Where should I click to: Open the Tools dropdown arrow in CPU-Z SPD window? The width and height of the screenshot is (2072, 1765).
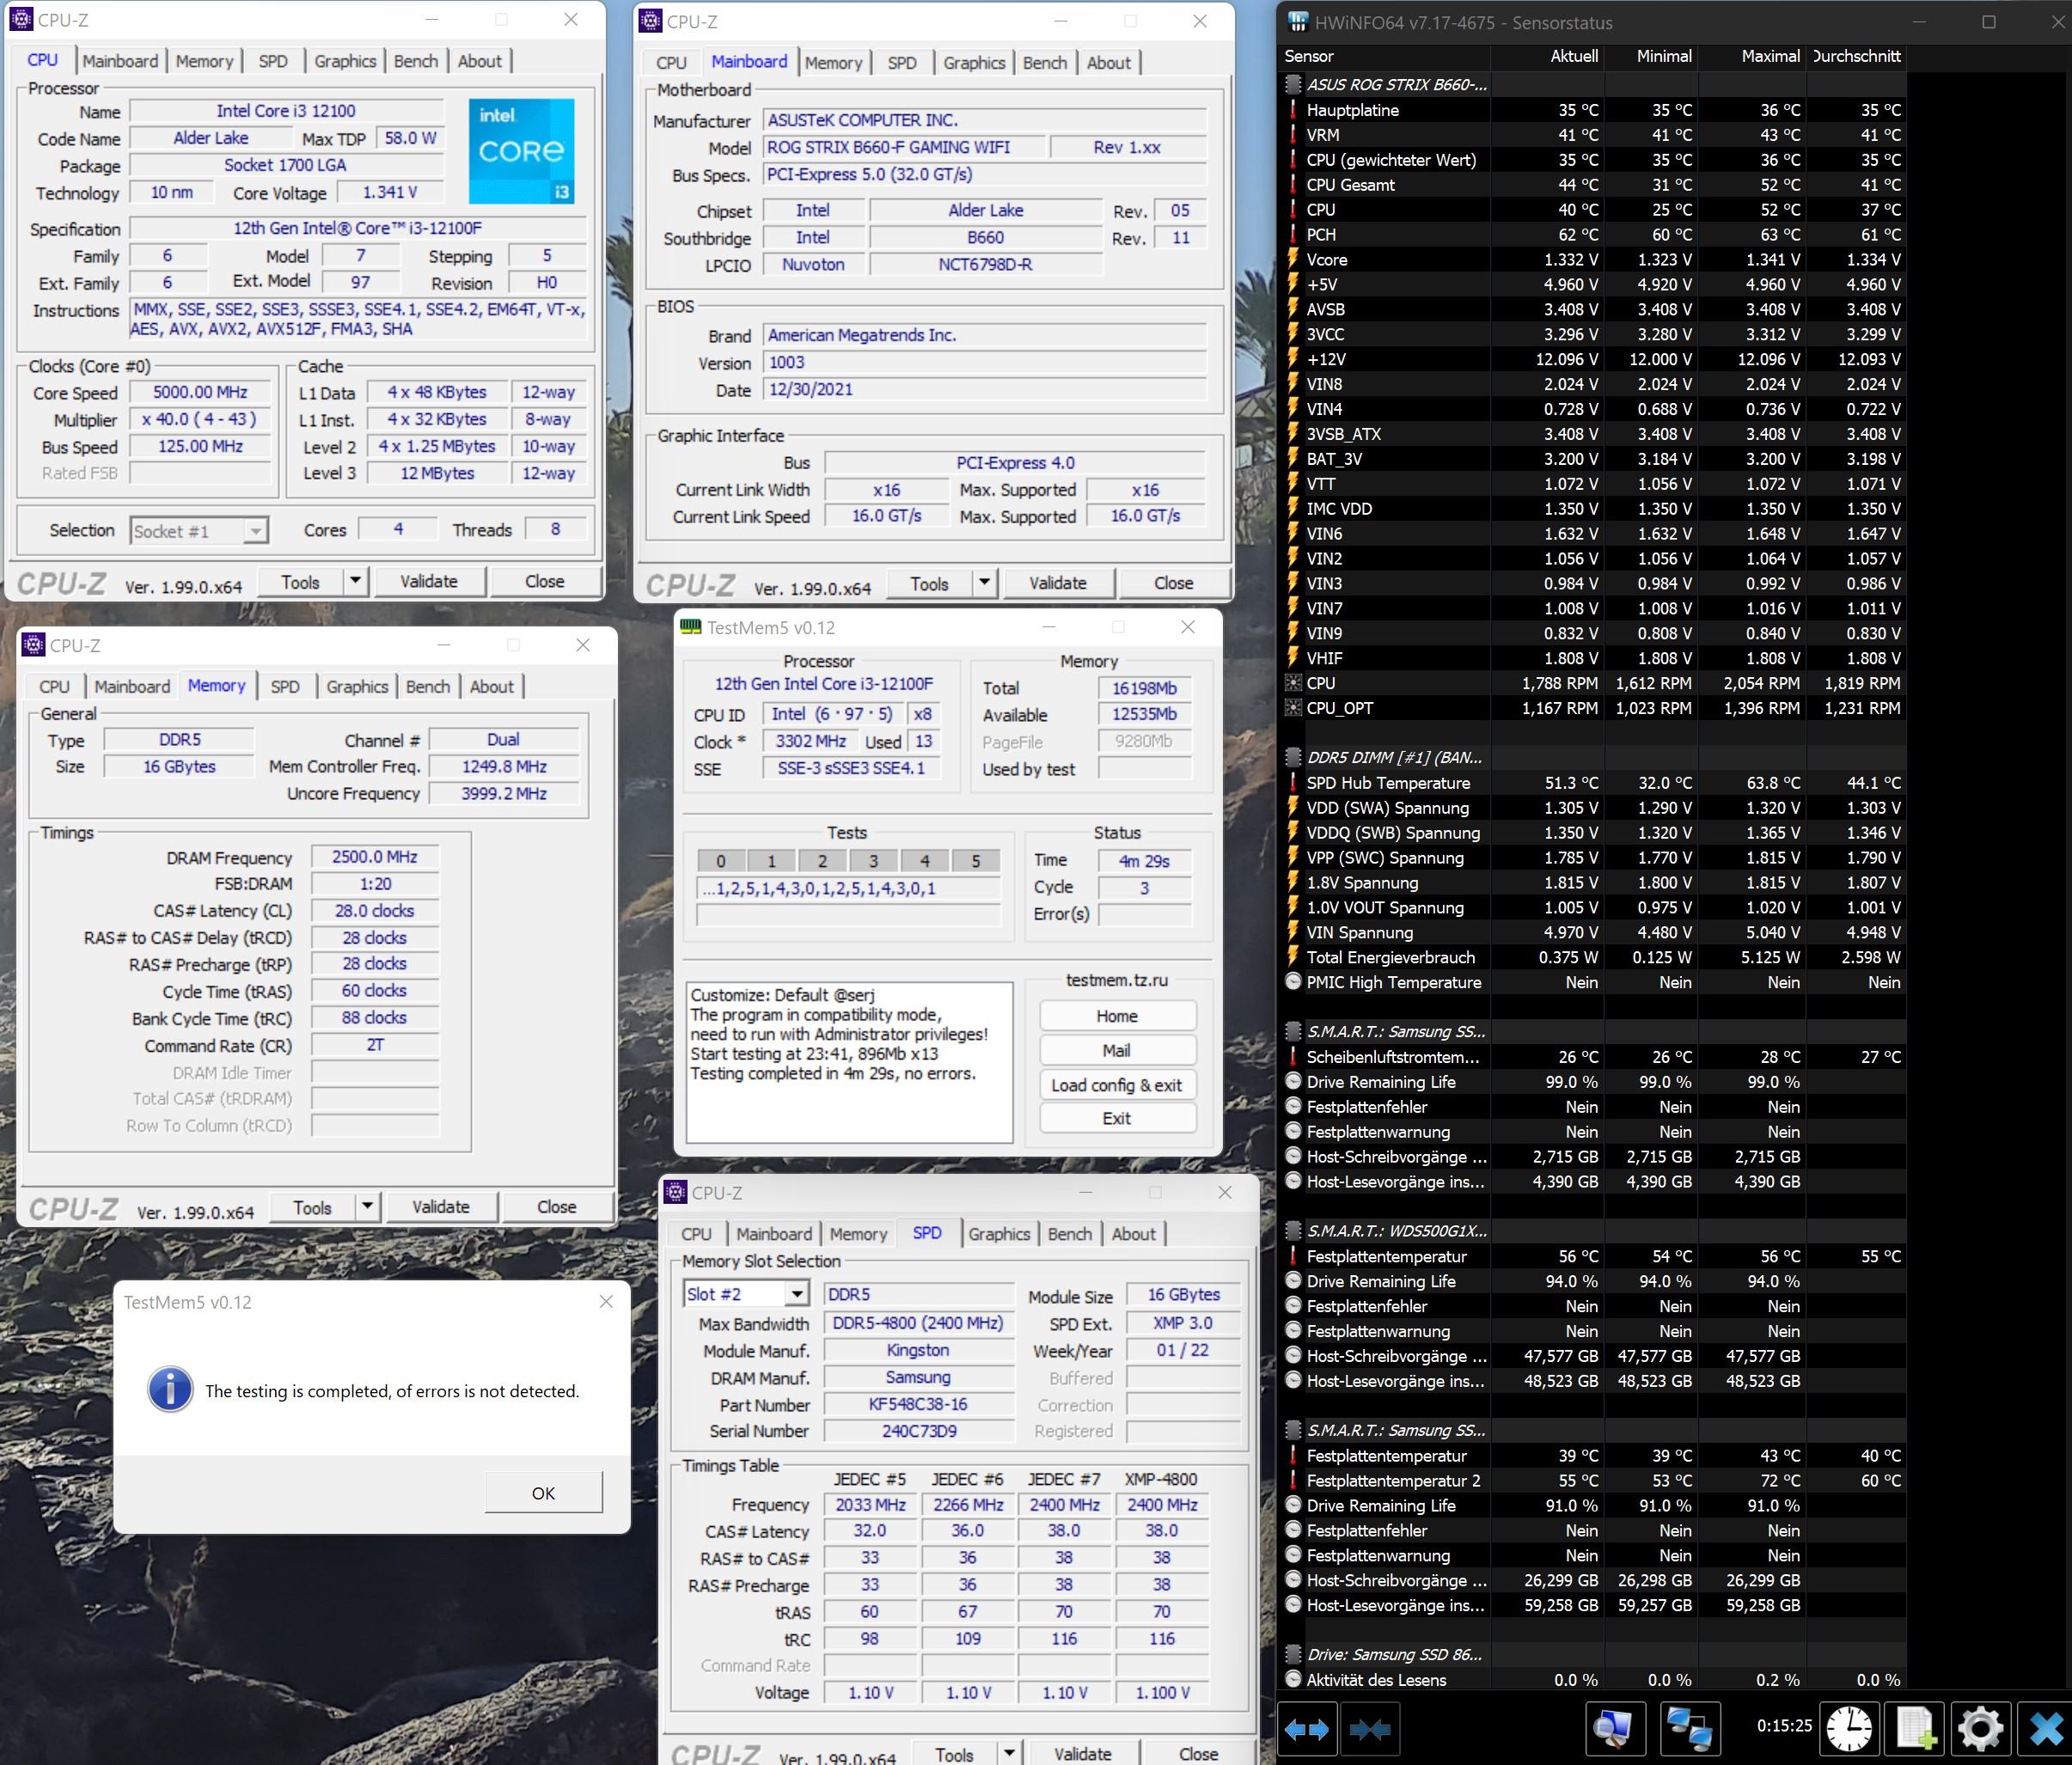point(1009,1754)
